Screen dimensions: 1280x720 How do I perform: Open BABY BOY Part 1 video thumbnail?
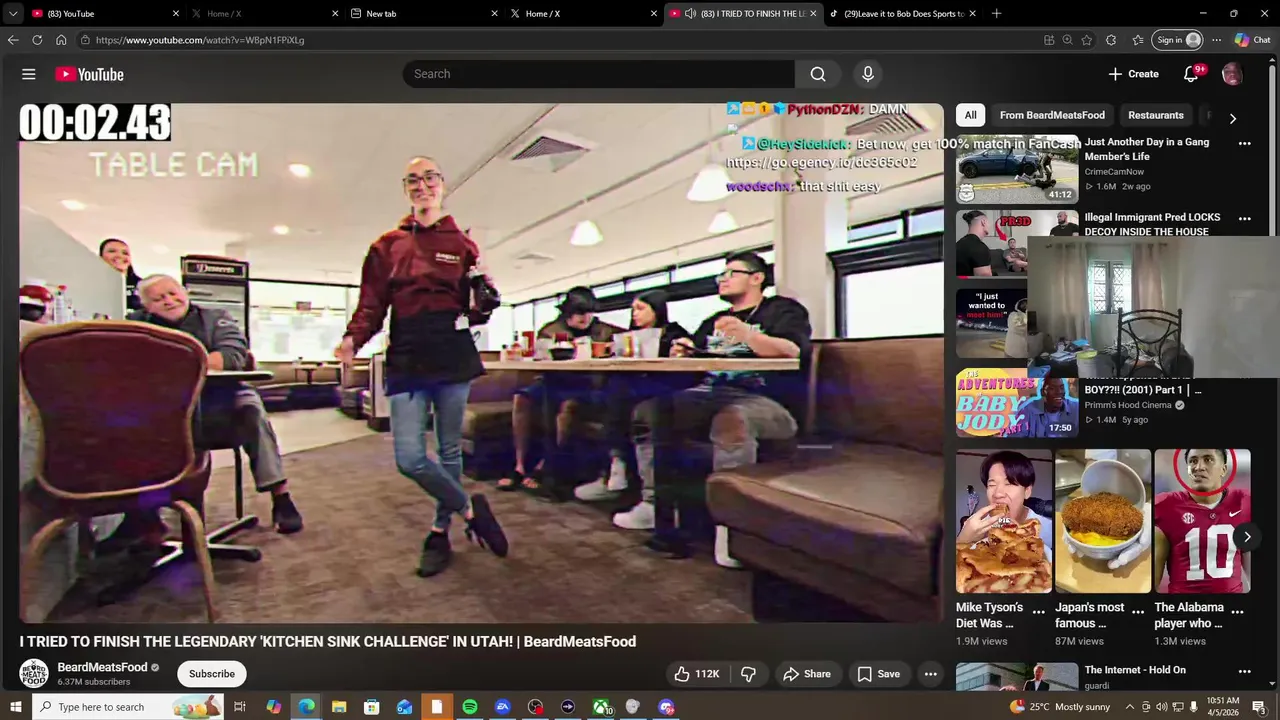1017,403
